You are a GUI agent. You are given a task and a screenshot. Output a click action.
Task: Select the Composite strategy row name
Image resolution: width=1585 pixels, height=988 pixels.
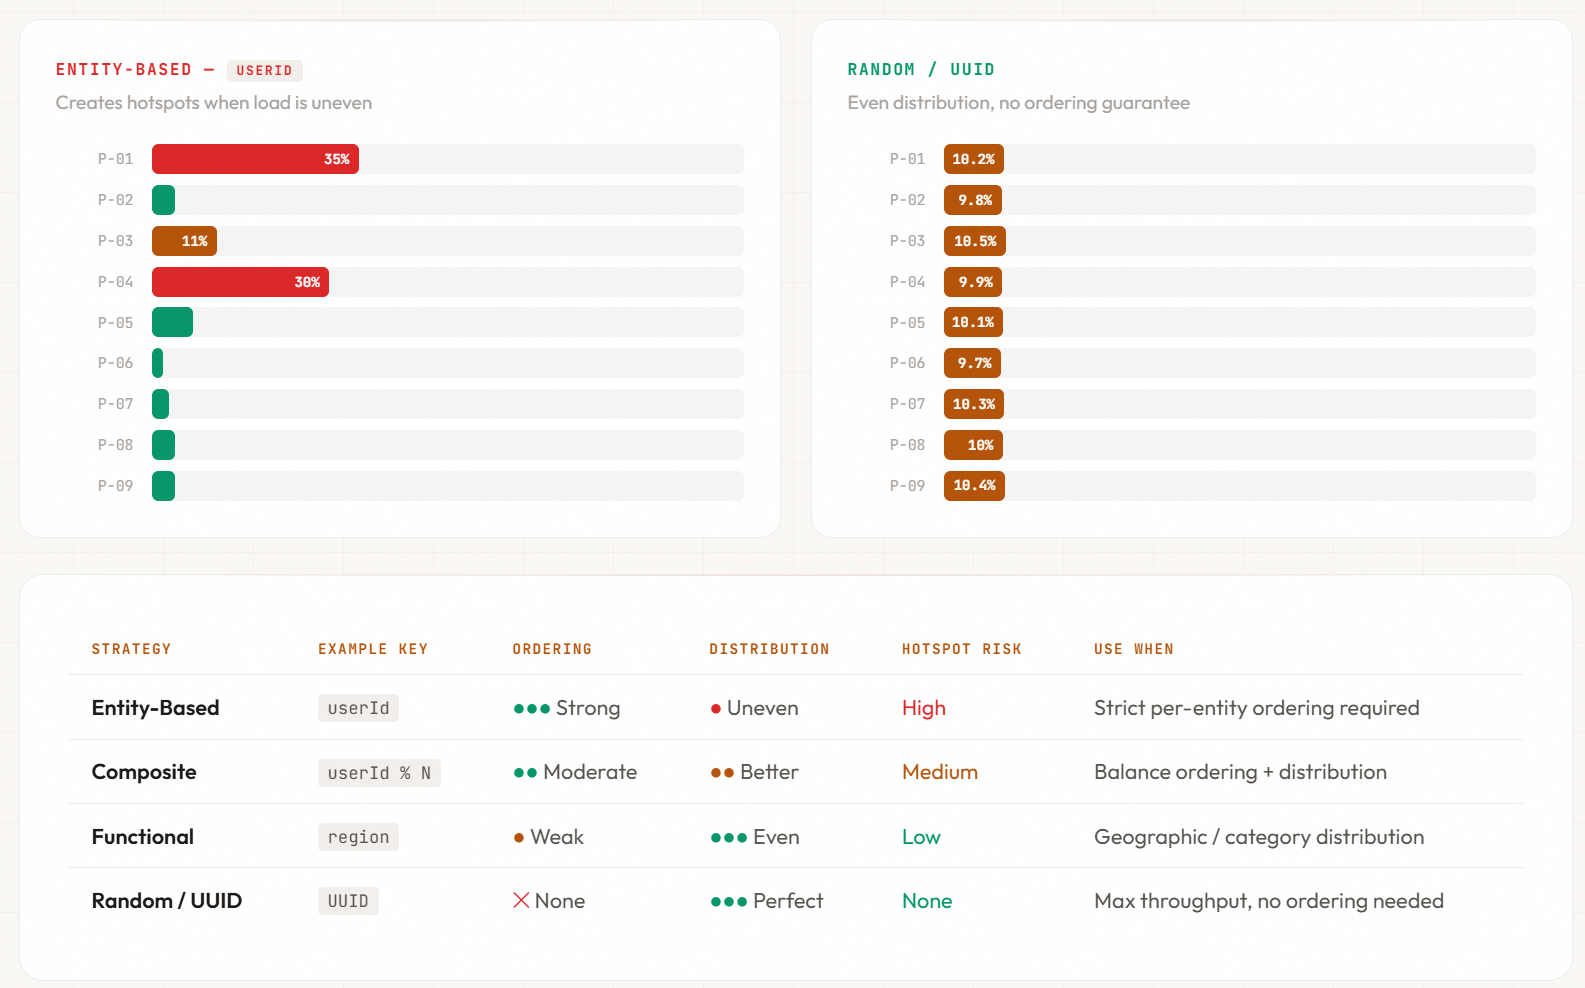click(x=144, y=772)
